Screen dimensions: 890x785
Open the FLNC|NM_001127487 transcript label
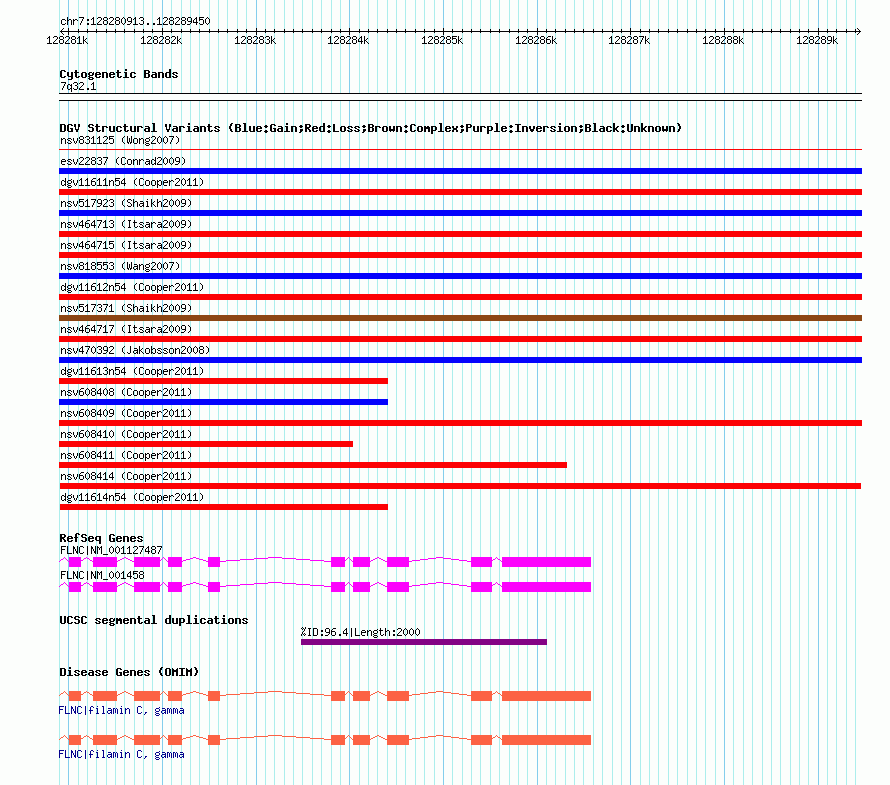point(111,550)
